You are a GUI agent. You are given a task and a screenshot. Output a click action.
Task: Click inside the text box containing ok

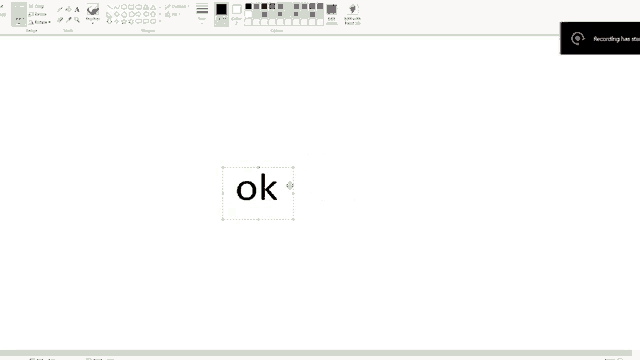pos(258,193)
